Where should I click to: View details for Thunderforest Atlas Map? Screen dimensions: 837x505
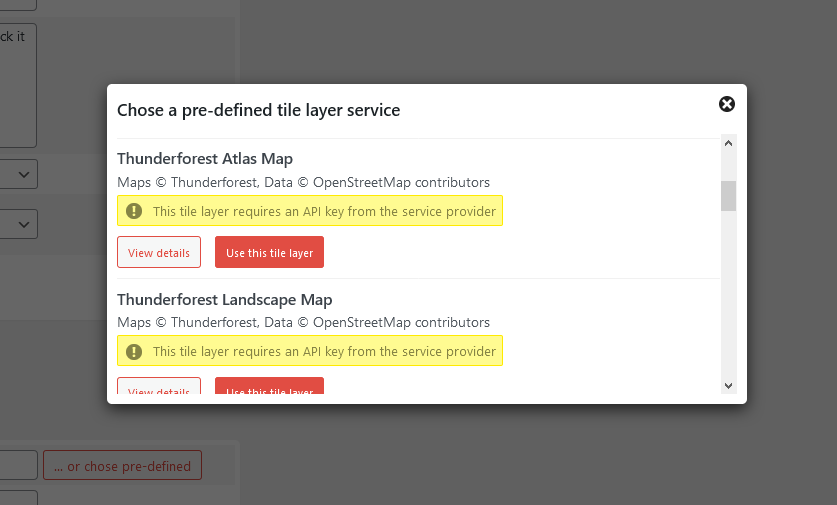coord(159,252)
